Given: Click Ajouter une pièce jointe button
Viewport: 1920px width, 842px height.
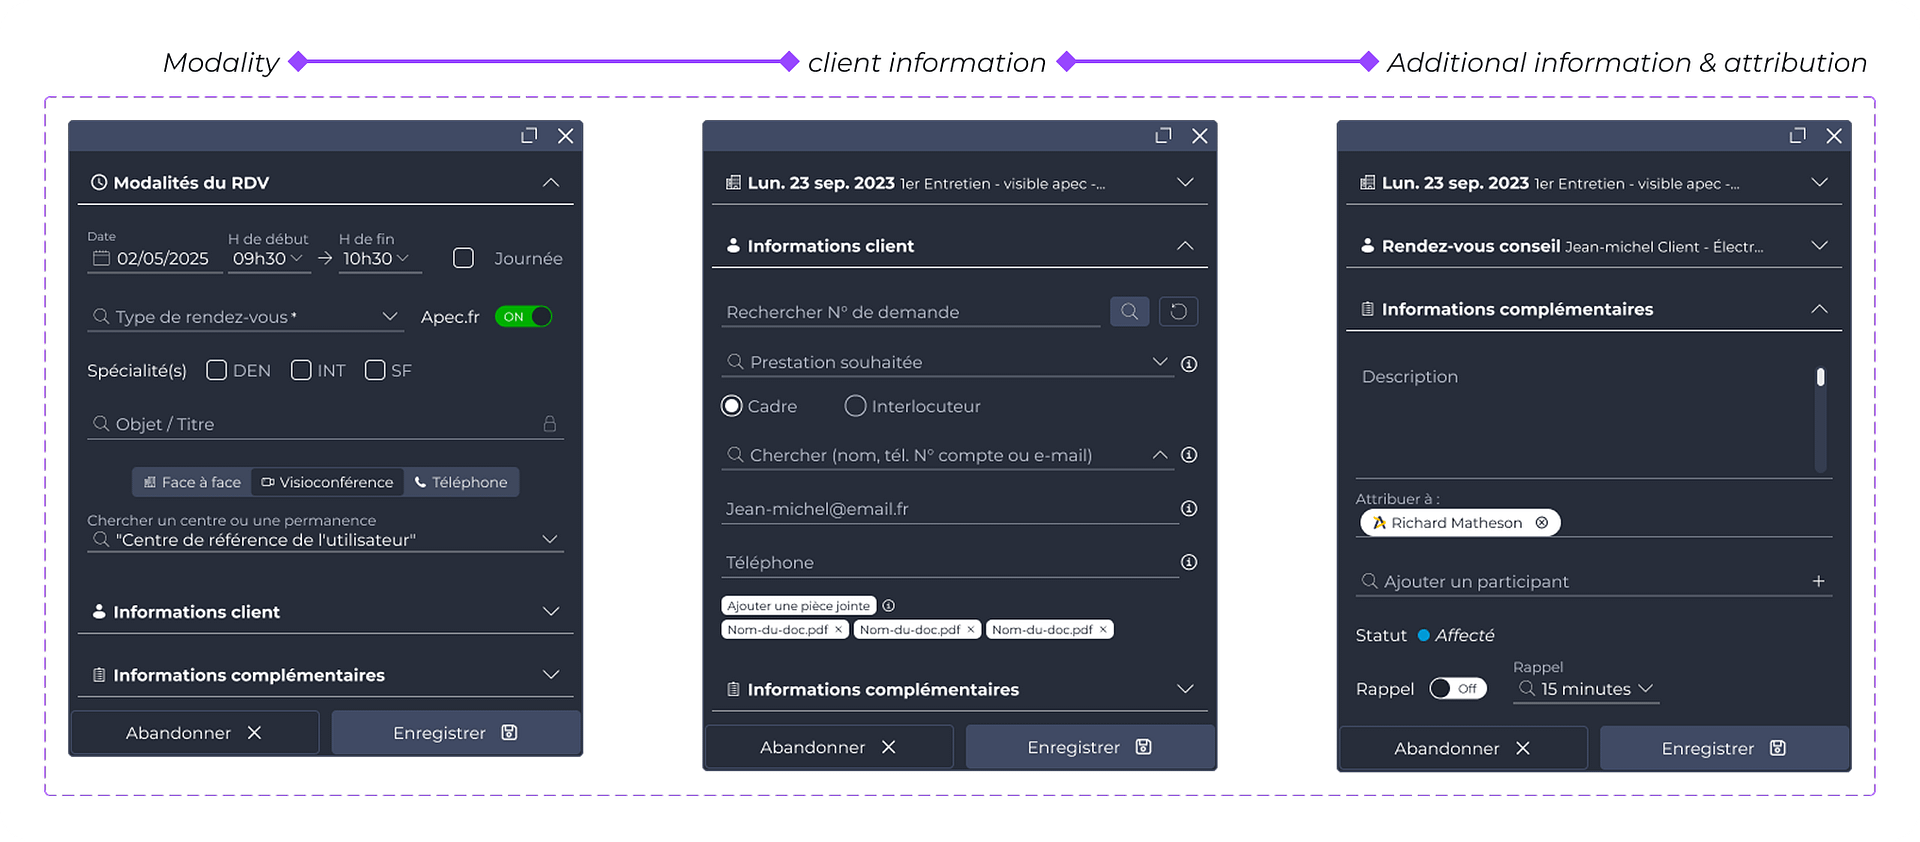Looking at the screenshot, I should (x=798, y=606).
